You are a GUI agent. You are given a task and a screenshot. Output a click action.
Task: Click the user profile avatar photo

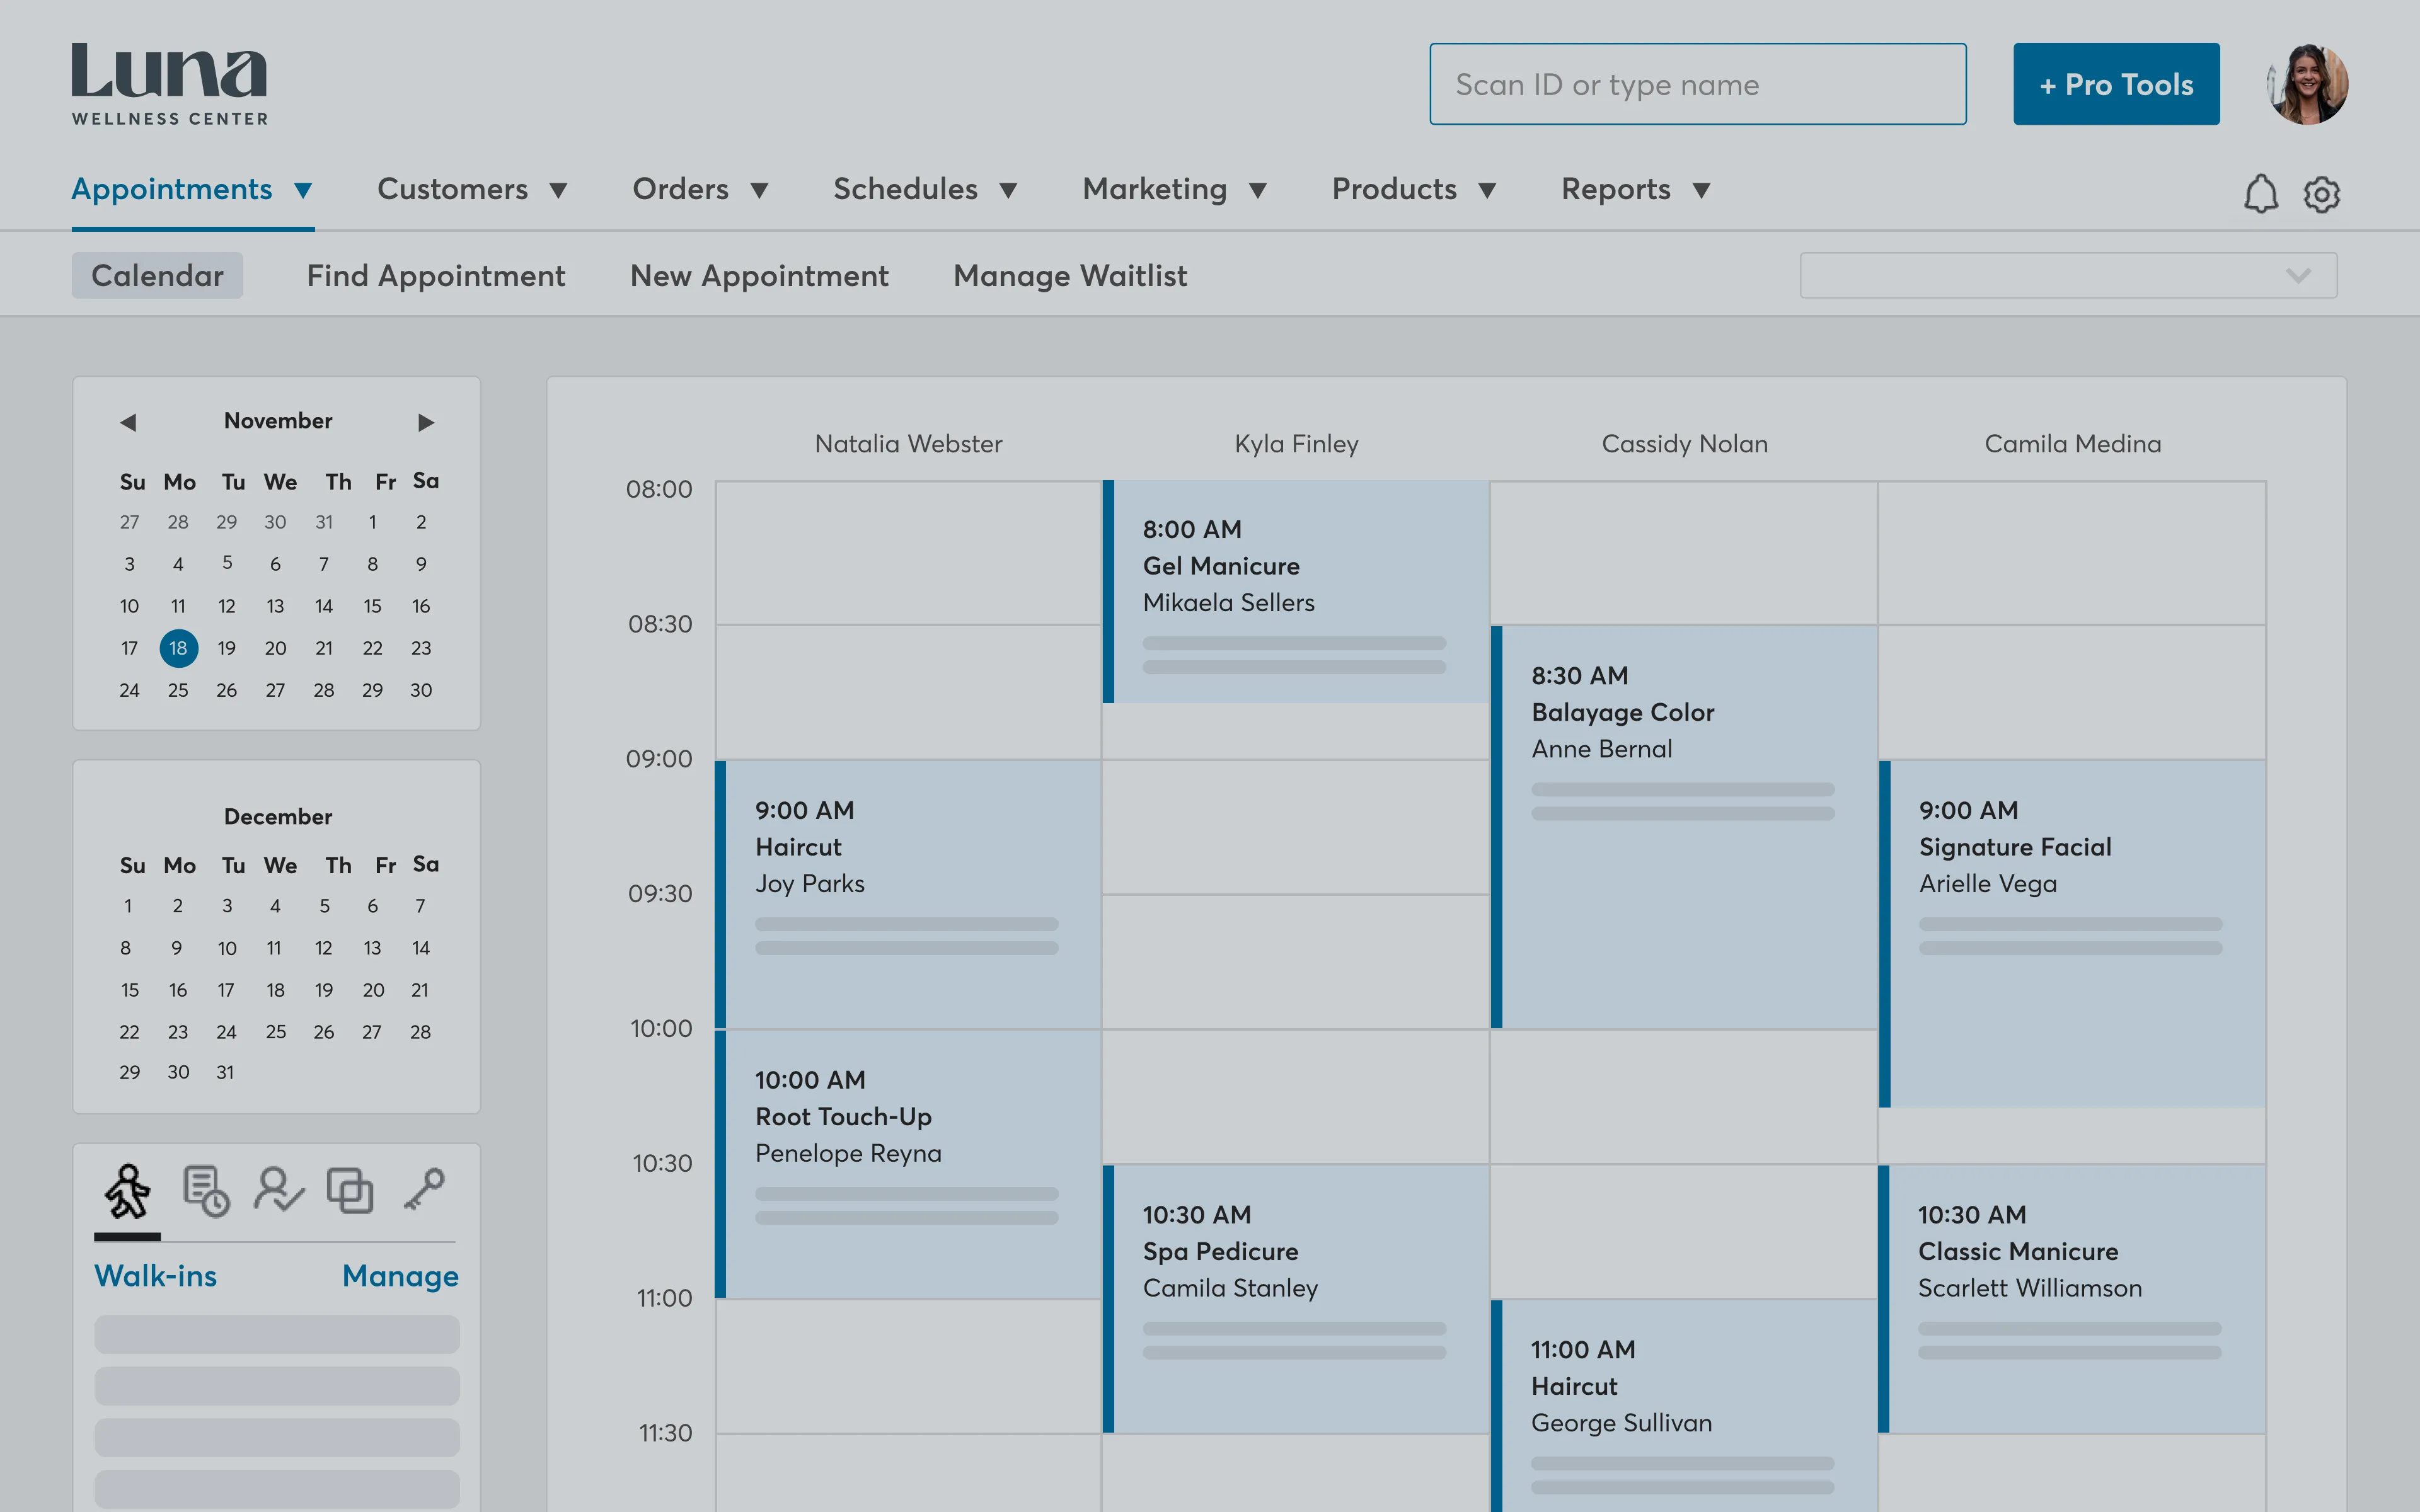tap(2307, 85)
